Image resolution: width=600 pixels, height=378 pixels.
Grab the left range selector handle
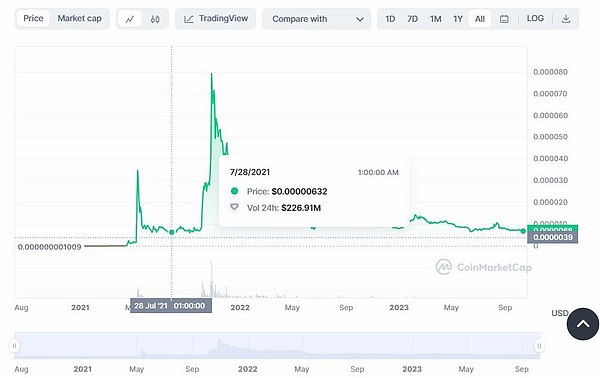(x=14, y=346)
